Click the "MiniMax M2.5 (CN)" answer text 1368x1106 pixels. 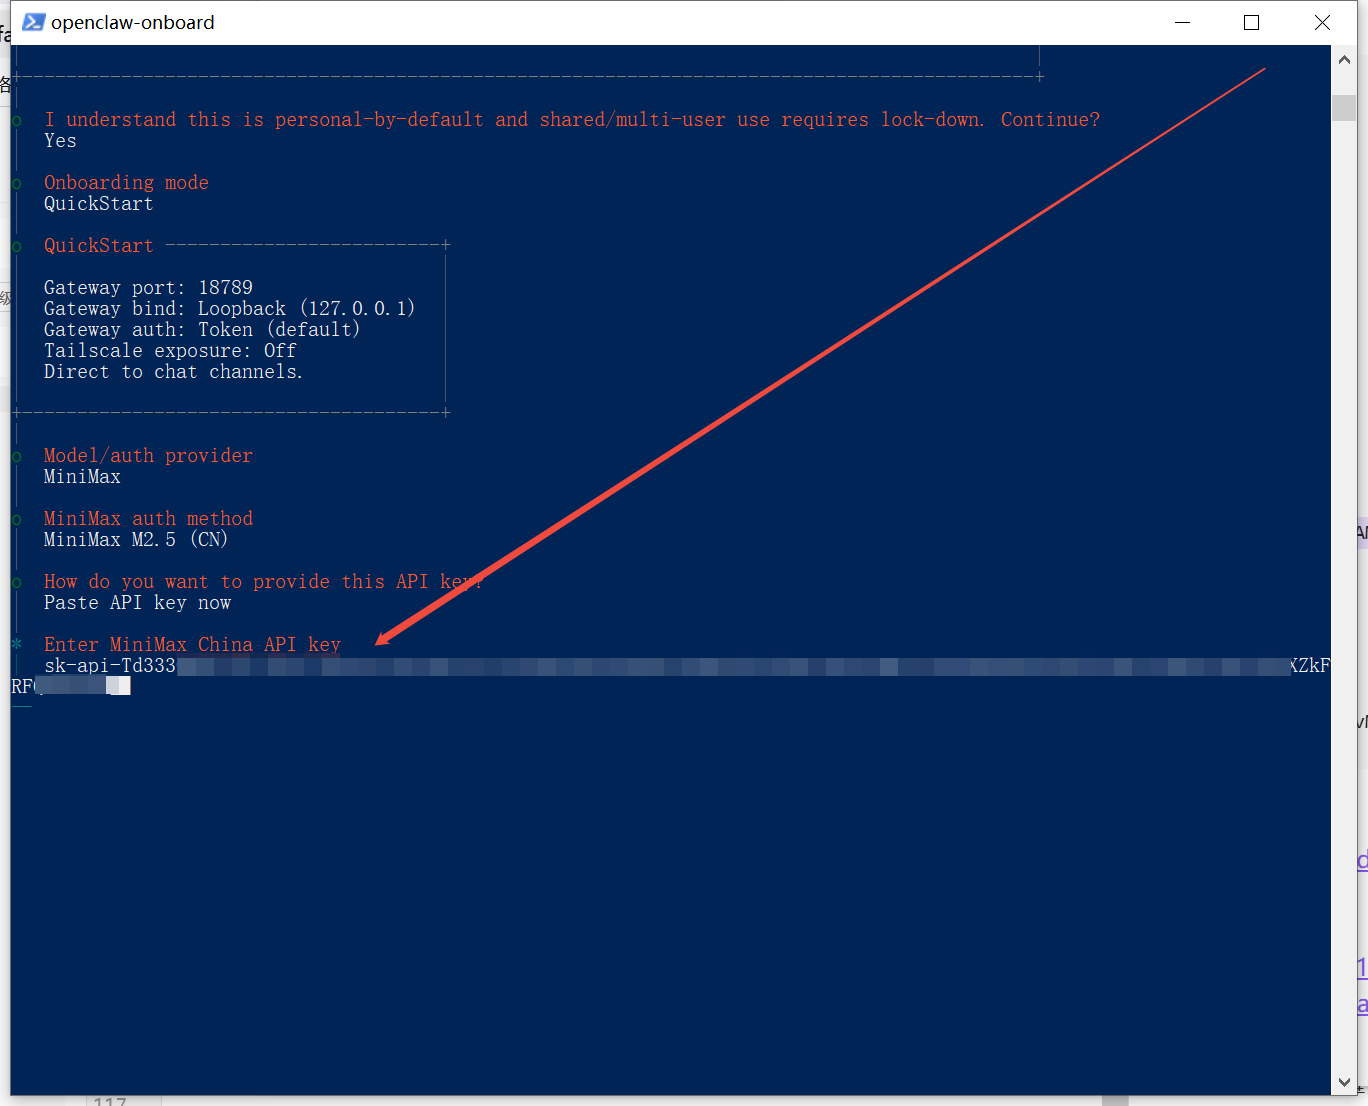[135, 539]
